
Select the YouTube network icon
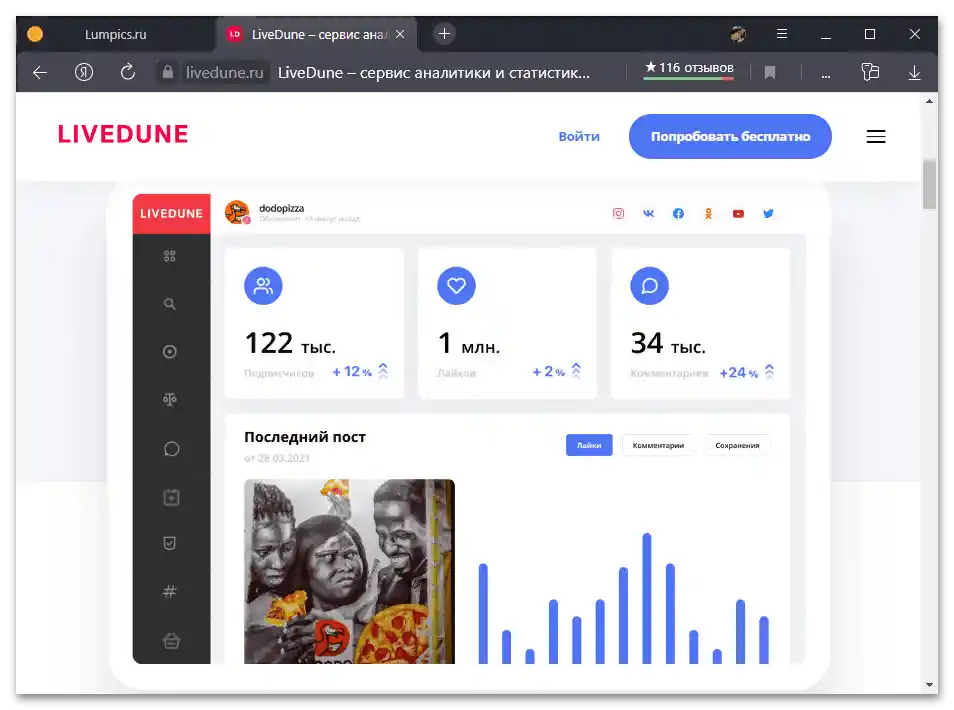[738, 214]
